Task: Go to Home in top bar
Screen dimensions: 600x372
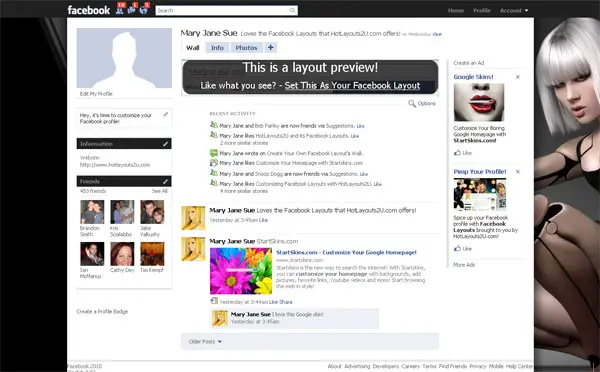Action: click(456, 11)
